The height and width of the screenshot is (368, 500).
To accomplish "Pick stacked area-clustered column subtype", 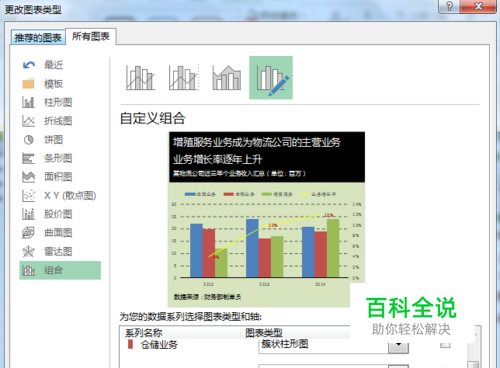I will pos(227,77).
